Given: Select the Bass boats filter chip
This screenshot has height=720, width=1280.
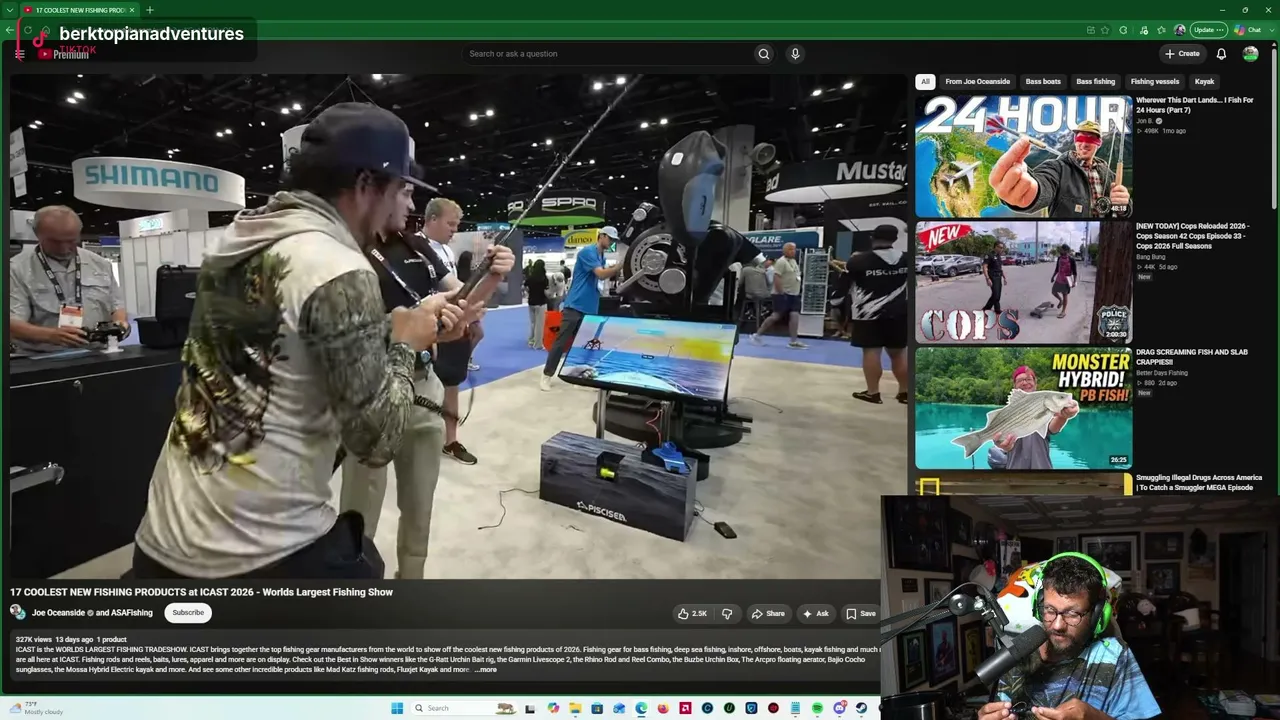Looking at the screenshot, I should click(x=1043, y=82).
